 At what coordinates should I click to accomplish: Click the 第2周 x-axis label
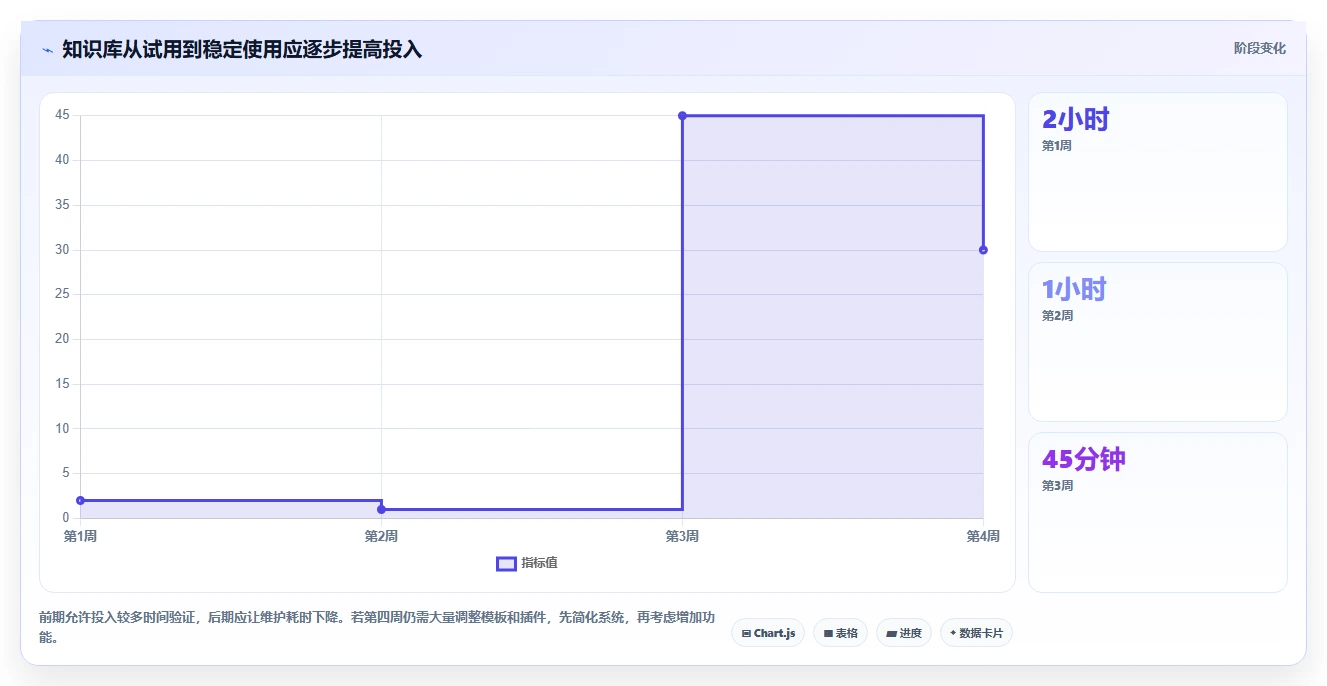click(x=381, y=537)
